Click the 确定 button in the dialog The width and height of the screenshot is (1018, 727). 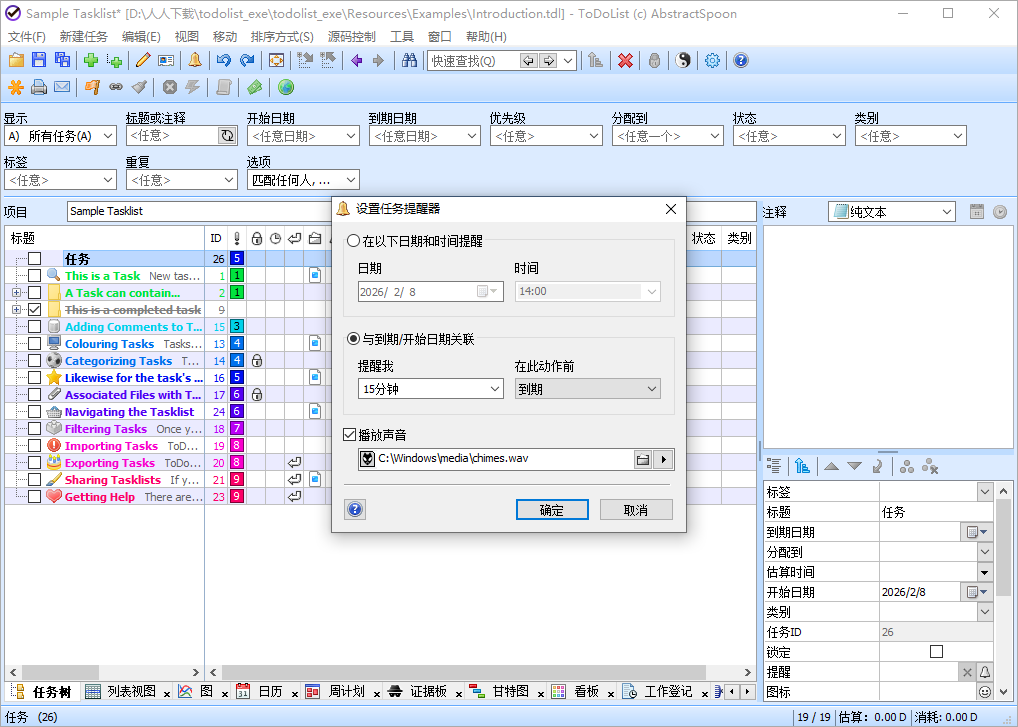tap(552, 508)
